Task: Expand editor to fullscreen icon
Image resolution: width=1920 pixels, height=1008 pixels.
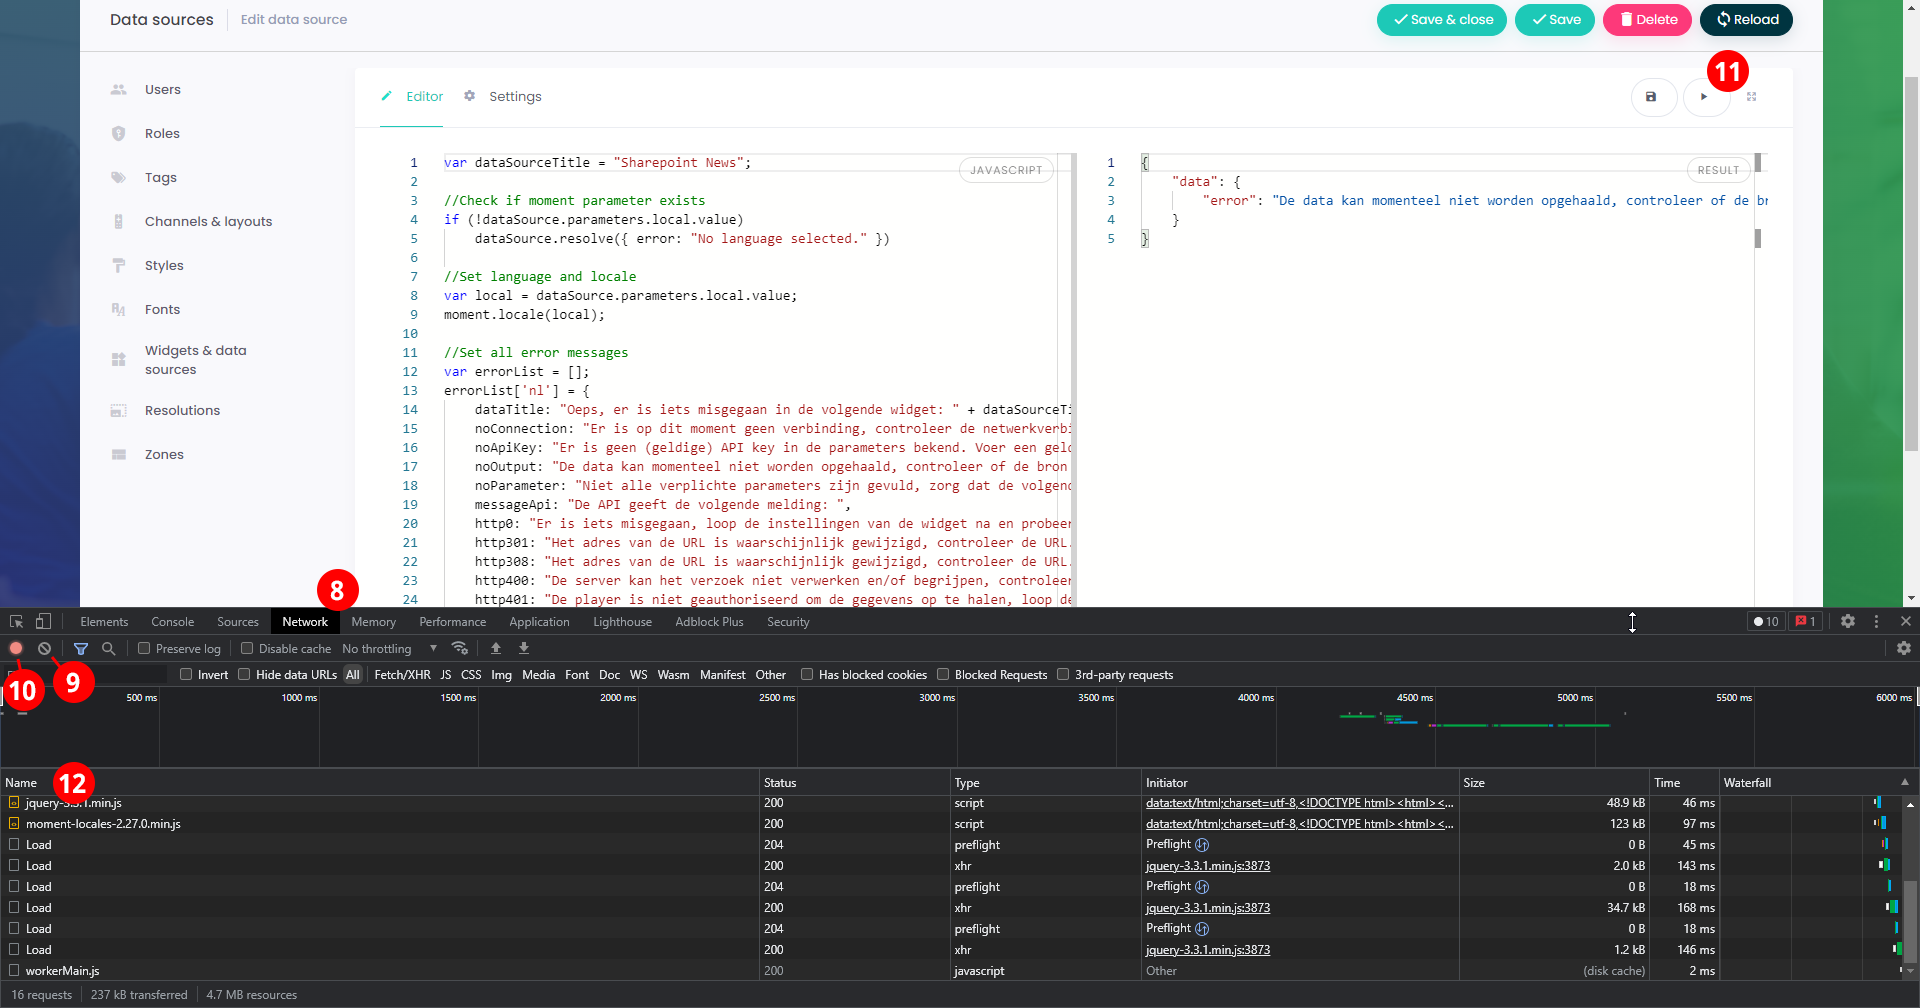Action: pyautogui.click(x=1751, y=97)
